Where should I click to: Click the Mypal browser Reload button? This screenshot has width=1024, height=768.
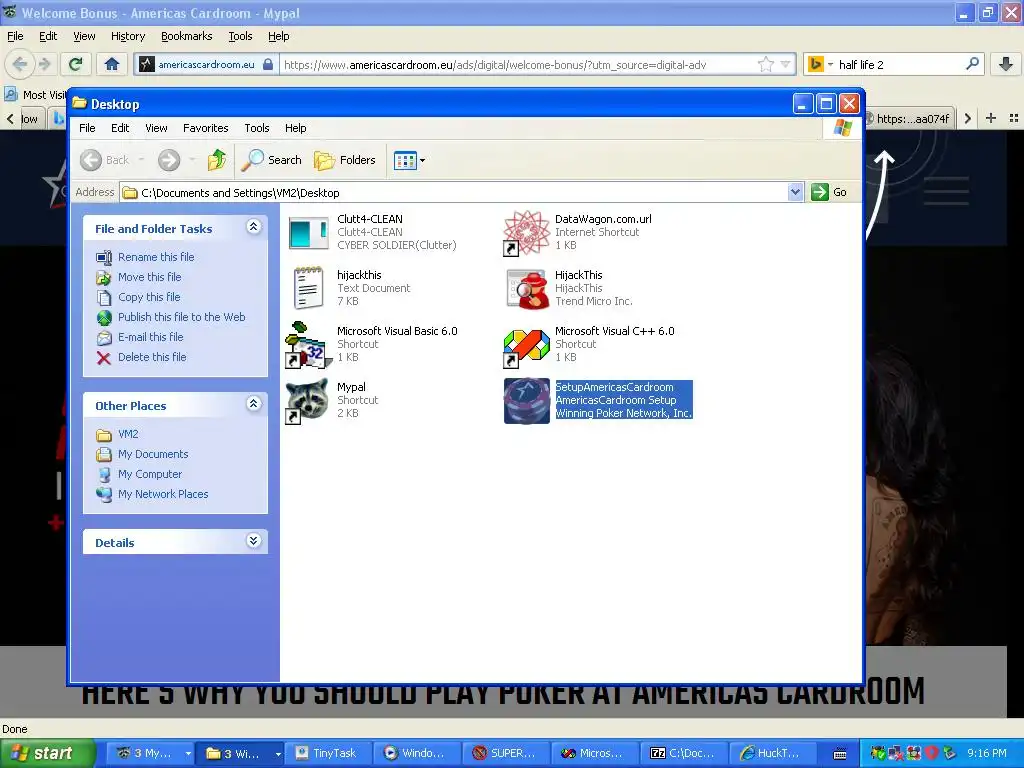point(75,64)
